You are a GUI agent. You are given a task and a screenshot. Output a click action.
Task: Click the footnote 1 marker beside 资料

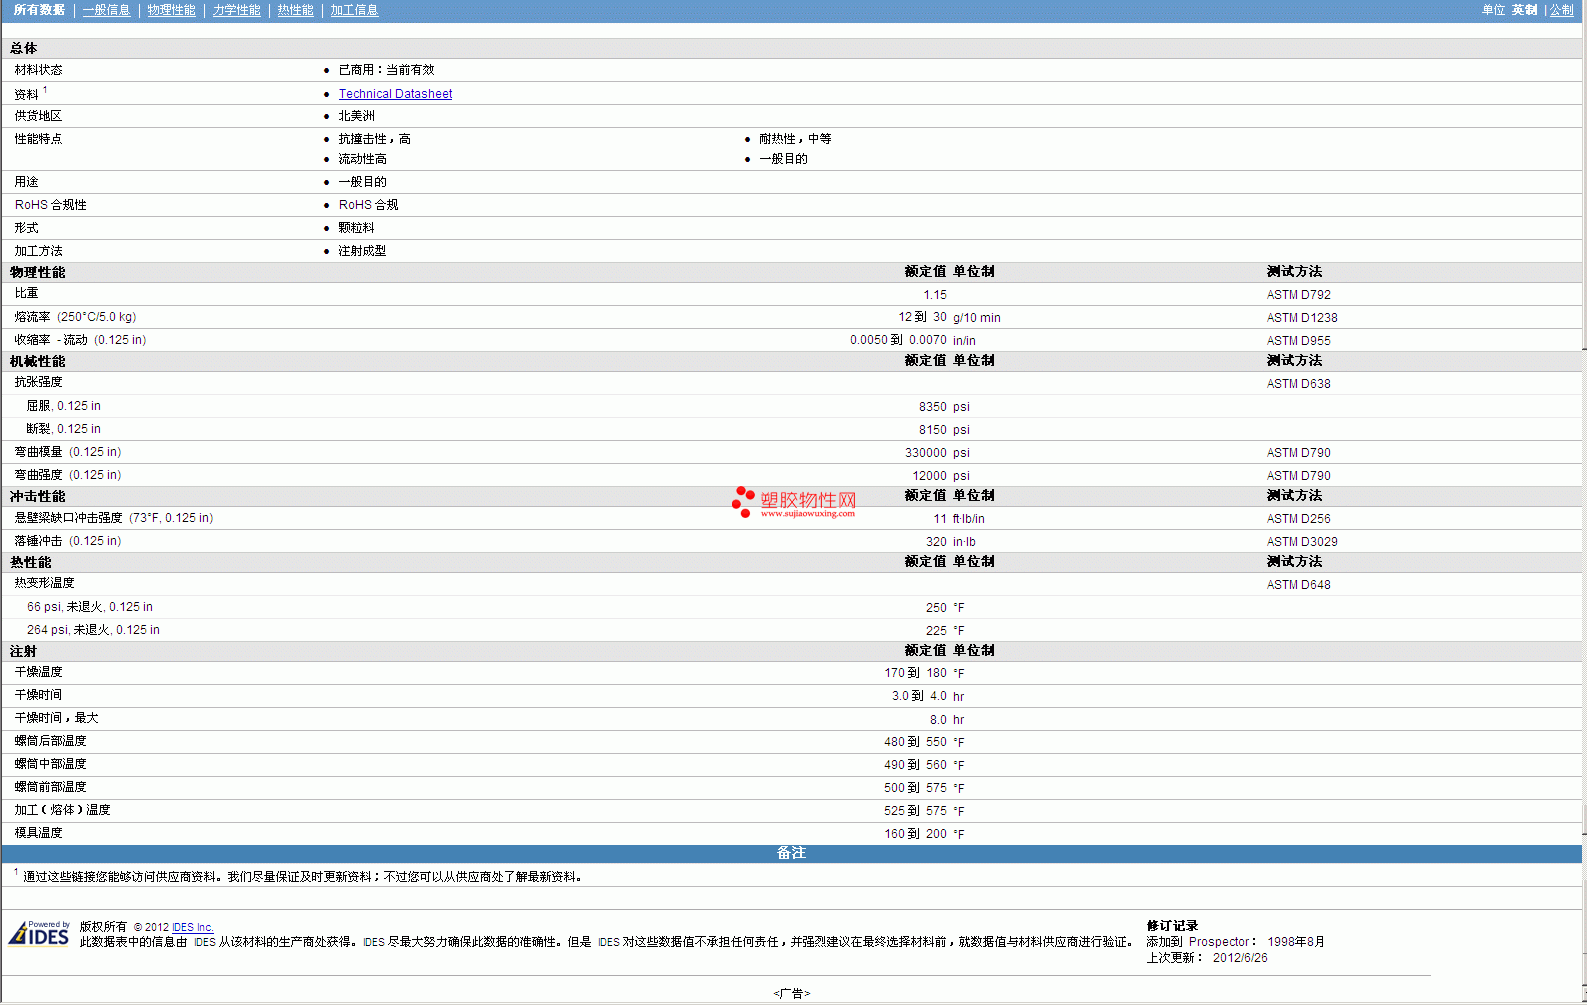pos(45,90)
